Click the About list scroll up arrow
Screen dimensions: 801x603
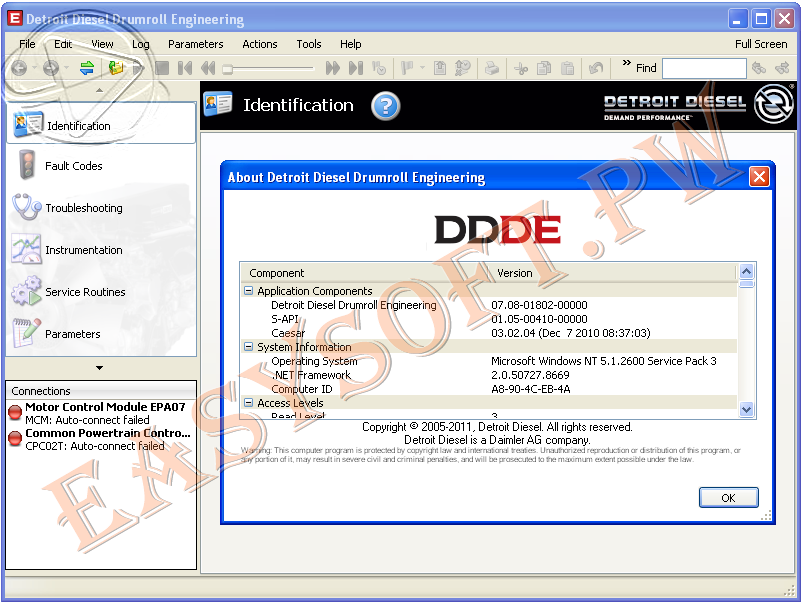[746, 271]
